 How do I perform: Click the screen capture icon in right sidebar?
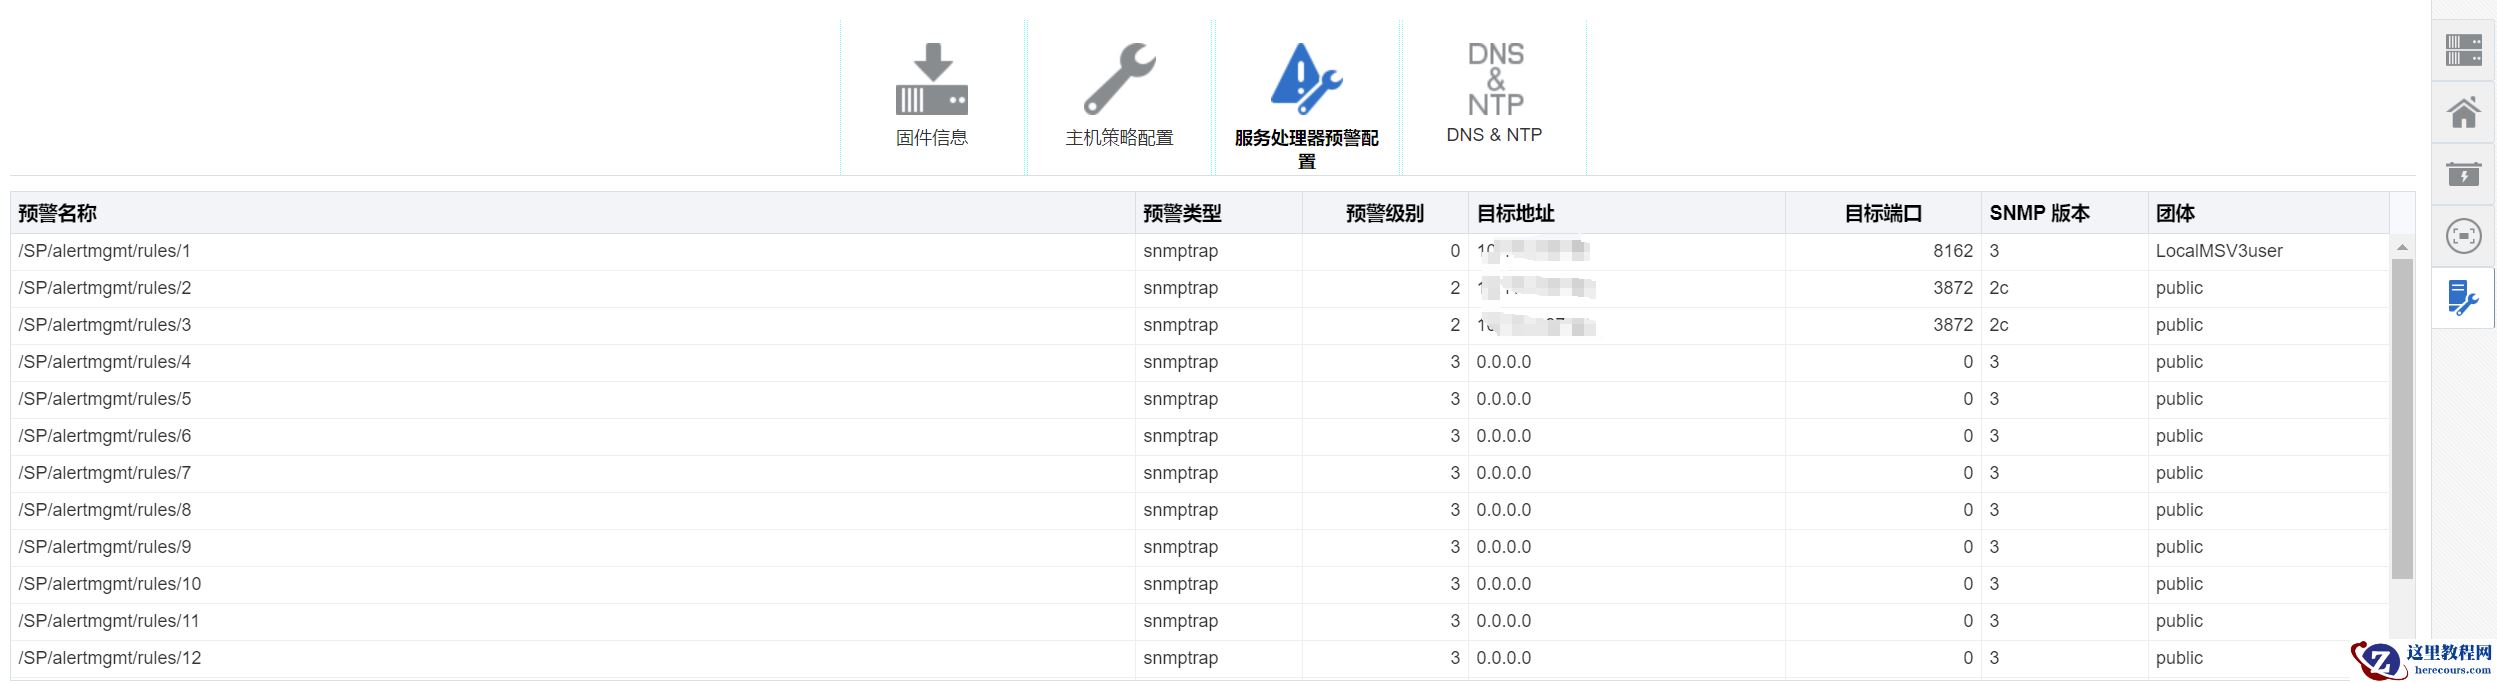(x=2463, y=236)
